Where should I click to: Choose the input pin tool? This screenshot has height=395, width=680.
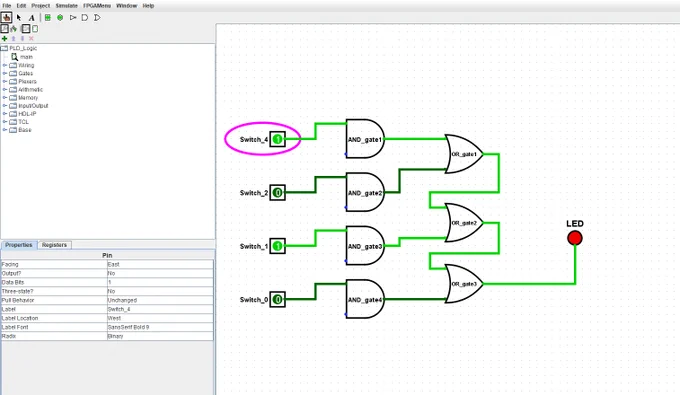pyautogui.click(x=48, y=17)
